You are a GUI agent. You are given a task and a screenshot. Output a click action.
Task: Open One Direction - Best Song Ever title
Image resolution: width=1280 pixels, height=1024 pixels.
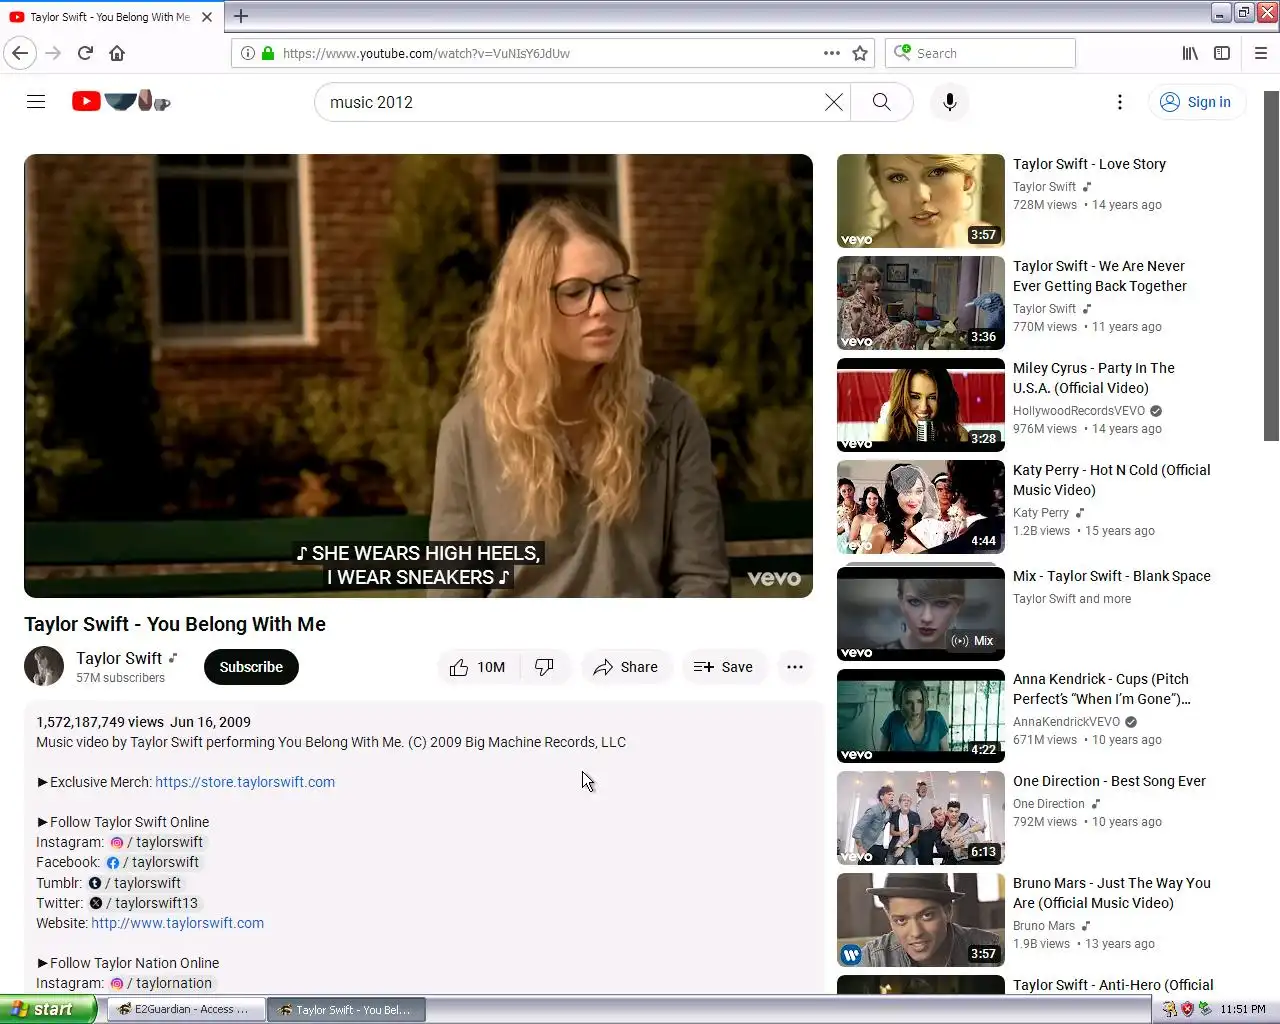coord(1109,781)
